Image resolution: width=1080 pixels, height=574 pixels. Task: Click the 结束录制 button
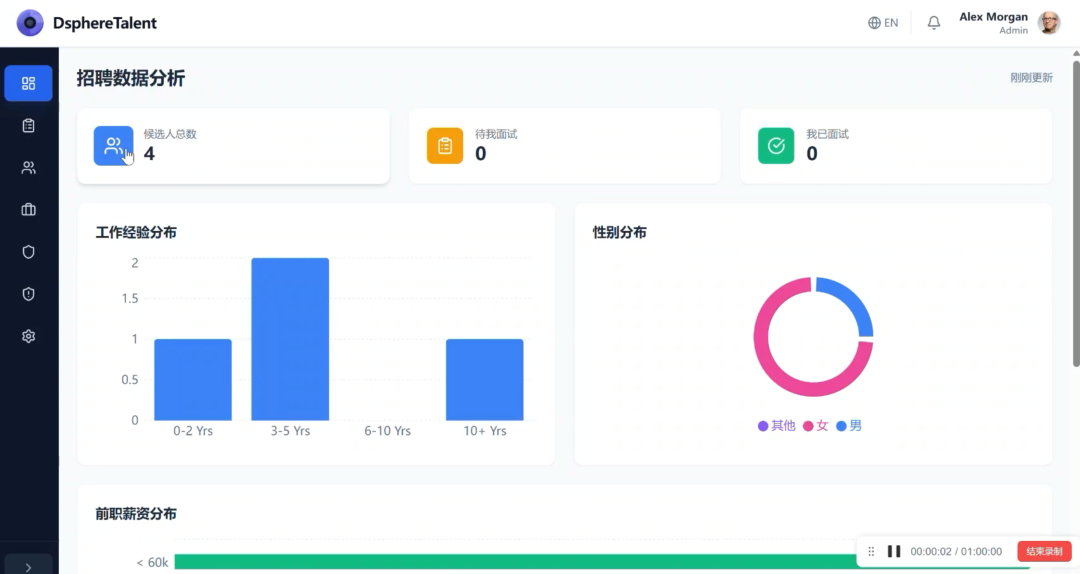[x=1044, y=551]
